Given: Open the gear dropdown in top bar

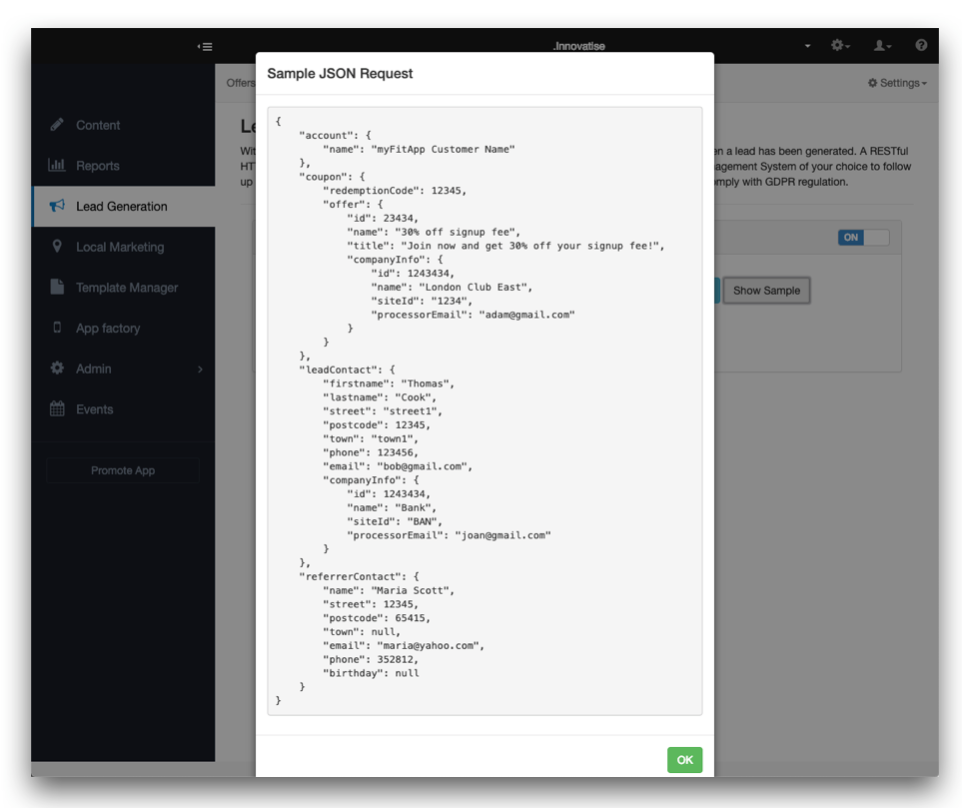Looking at the screenshot, I should click(x=840, y=46).
